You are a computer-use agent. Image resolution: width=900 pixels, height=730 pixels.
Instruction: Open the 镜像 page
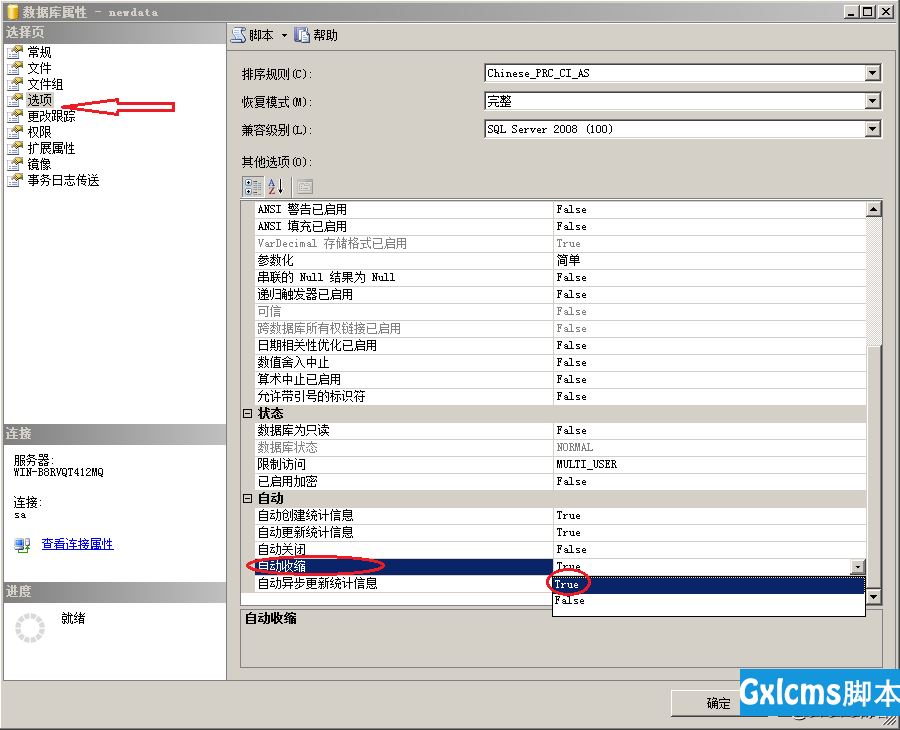coord(39,165)
